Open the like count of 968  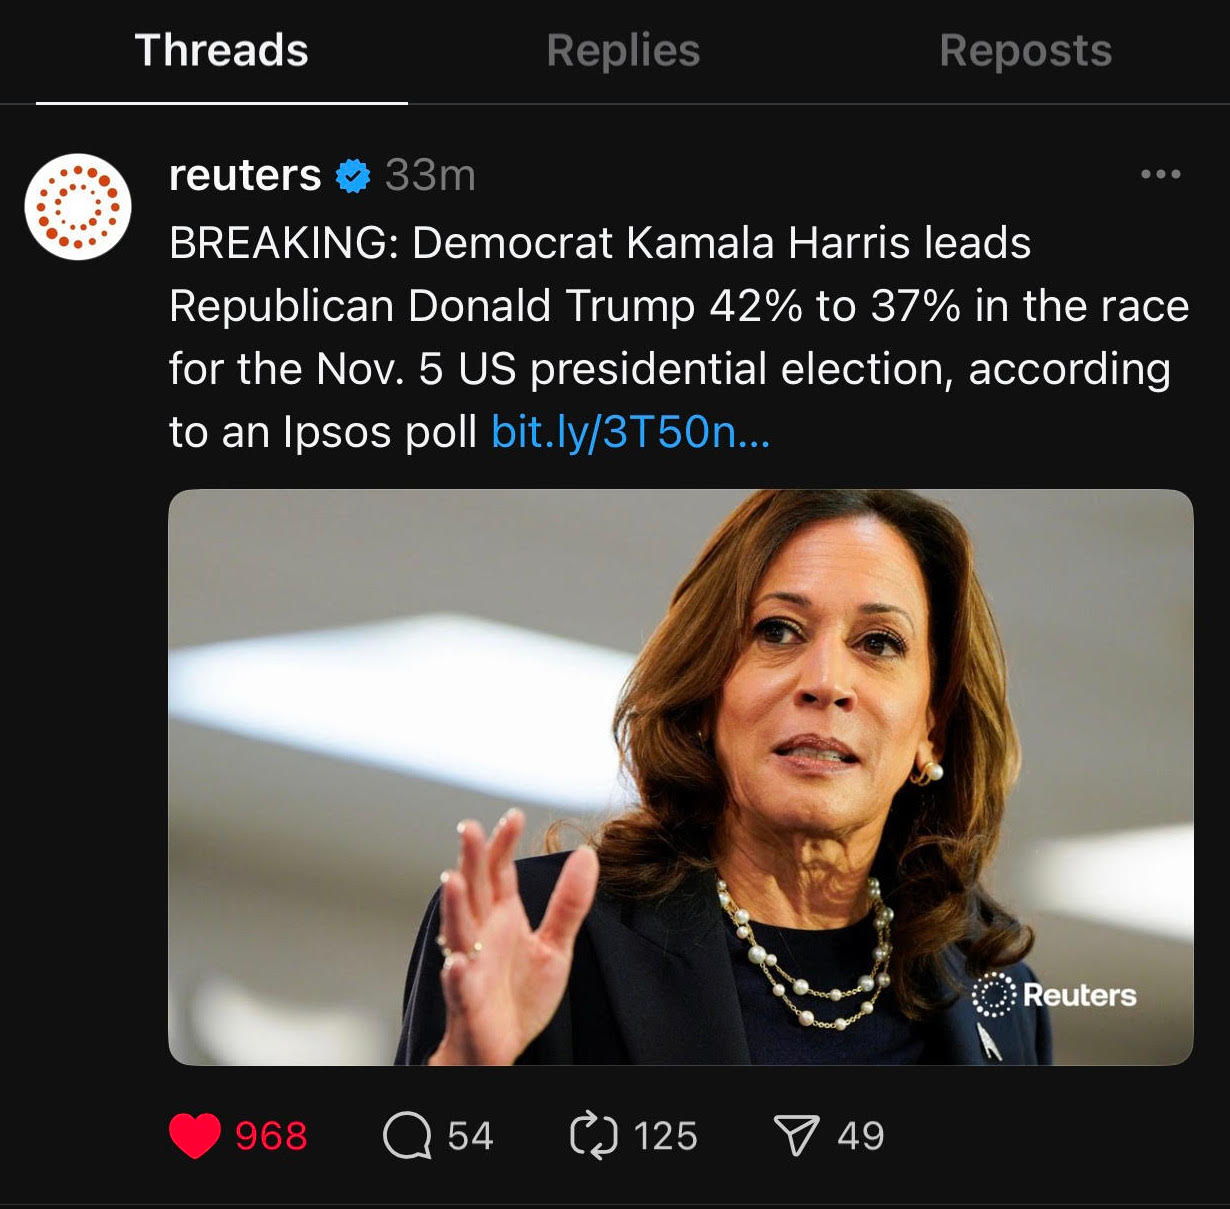tap(271, 1136)
